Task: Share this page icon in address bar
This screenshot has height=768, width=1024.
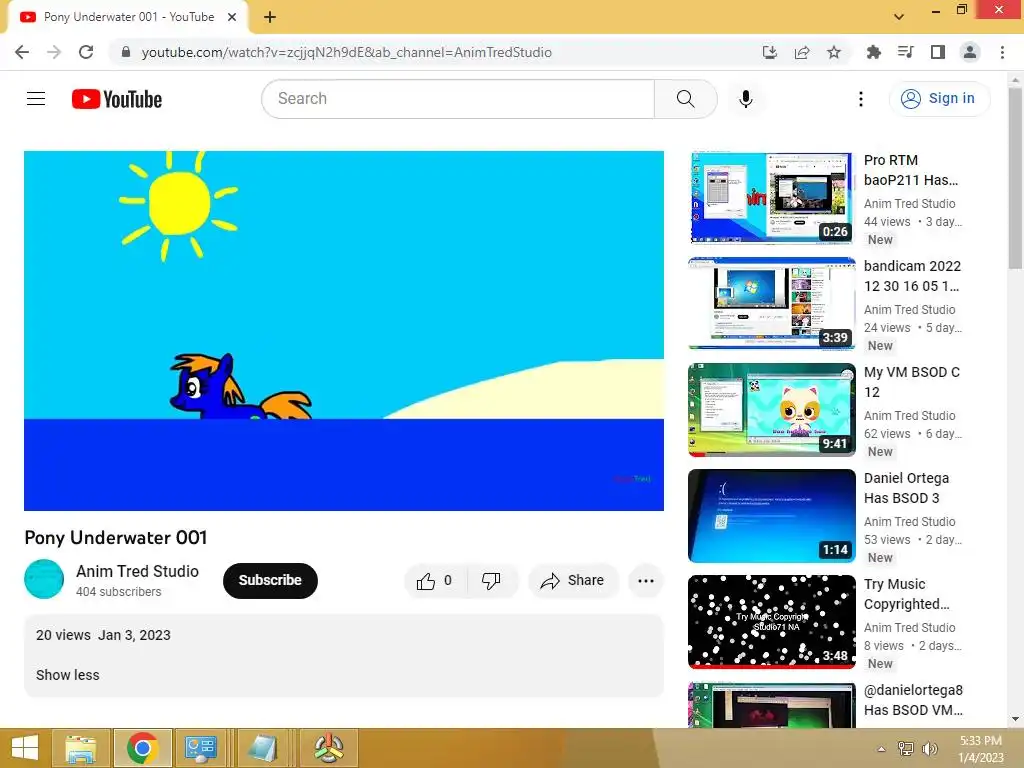Action: (802, 52)
